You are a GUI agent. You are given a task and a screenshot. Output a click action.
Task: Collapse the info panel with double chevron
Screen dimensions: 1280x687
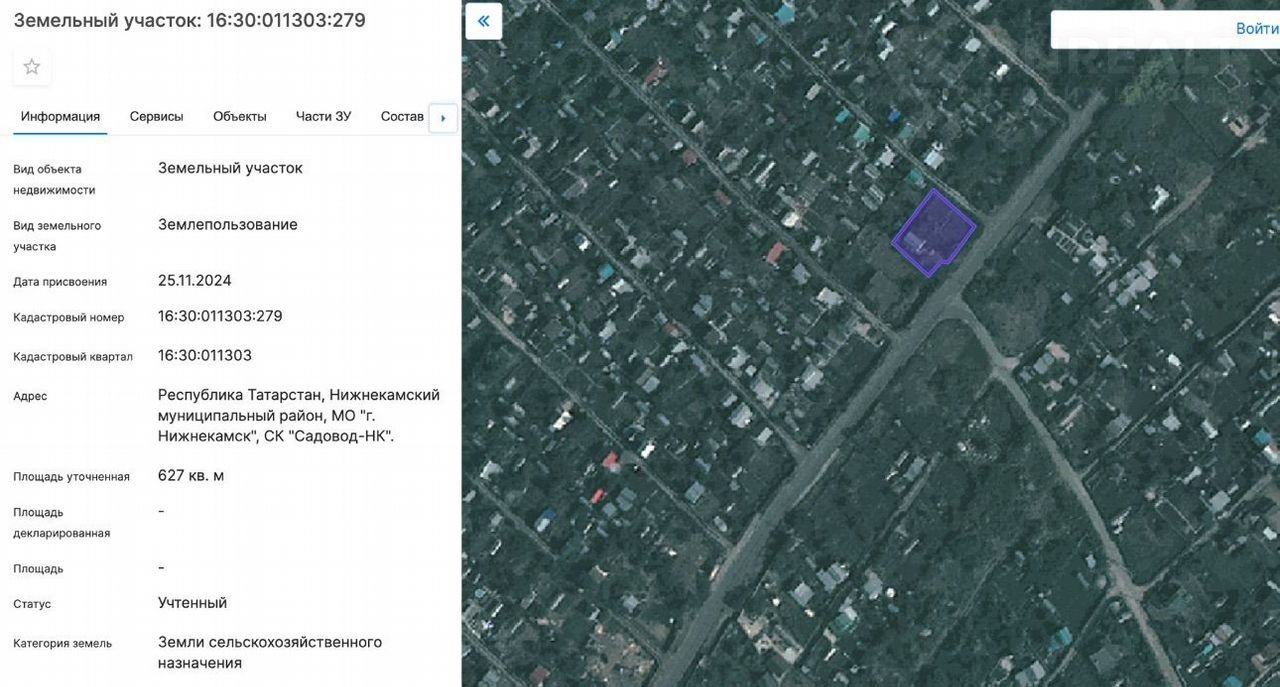click(484, 21)
